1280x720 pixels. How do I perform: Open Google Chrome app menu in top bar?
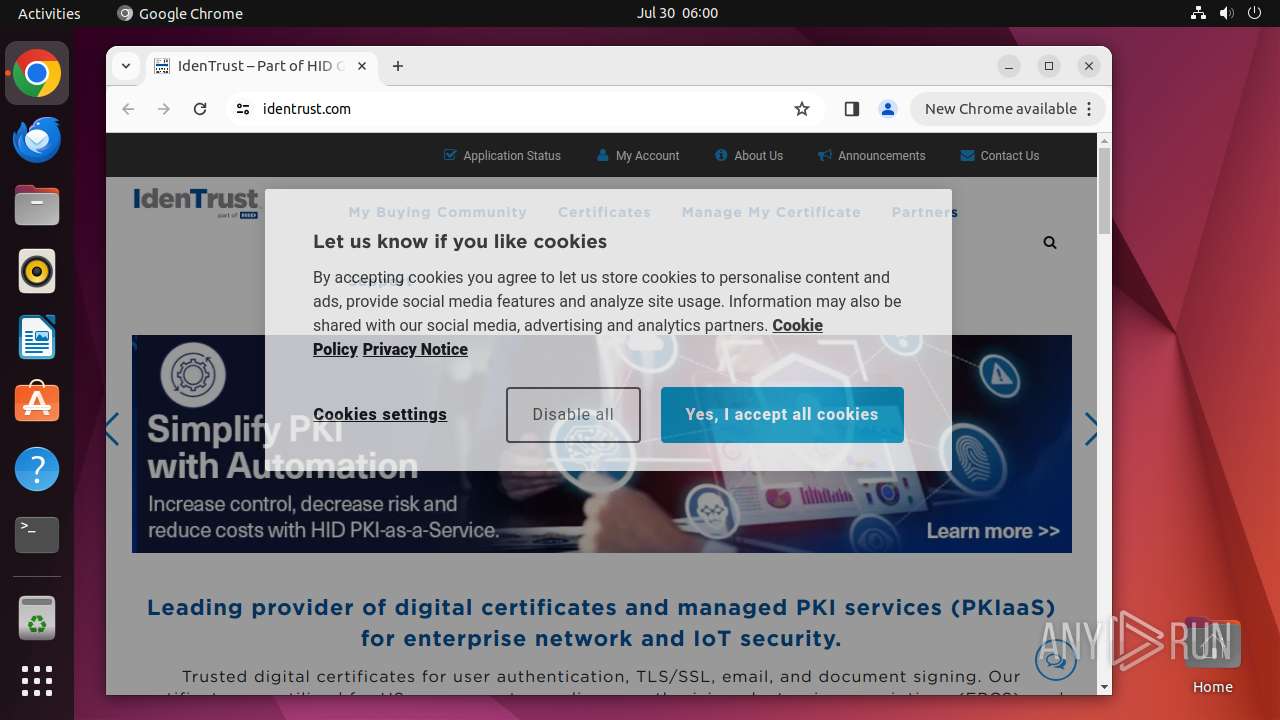180,13
